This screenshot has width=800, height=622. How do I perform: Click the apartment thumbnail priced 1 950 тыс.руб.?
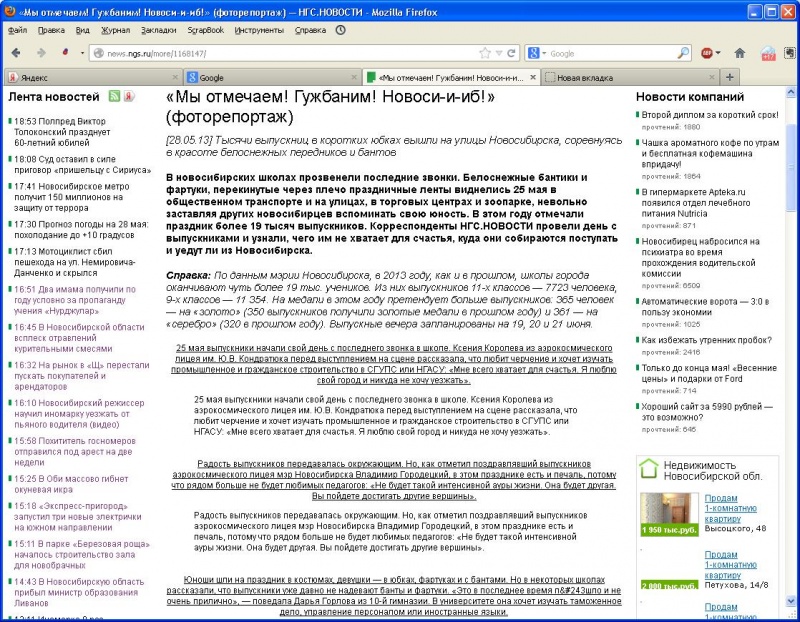click(666, 511)
